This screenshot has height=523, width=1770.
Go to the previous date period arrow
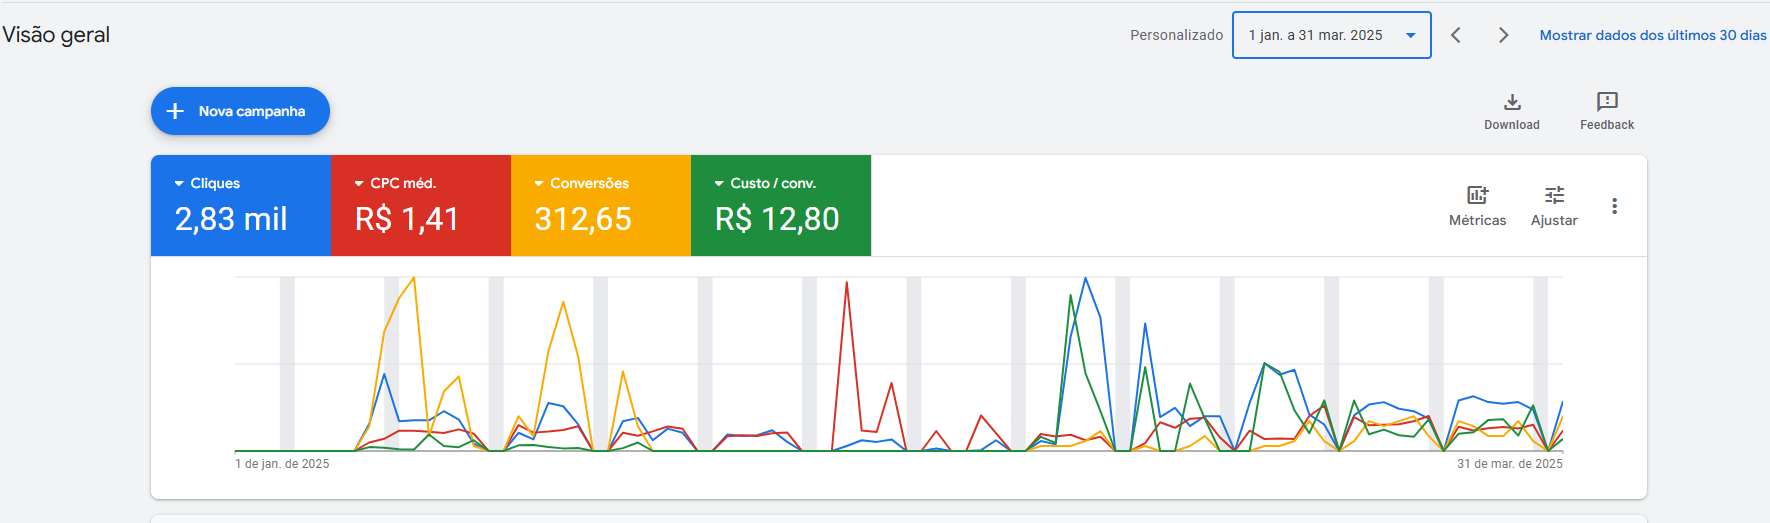tap(1456, 35)
